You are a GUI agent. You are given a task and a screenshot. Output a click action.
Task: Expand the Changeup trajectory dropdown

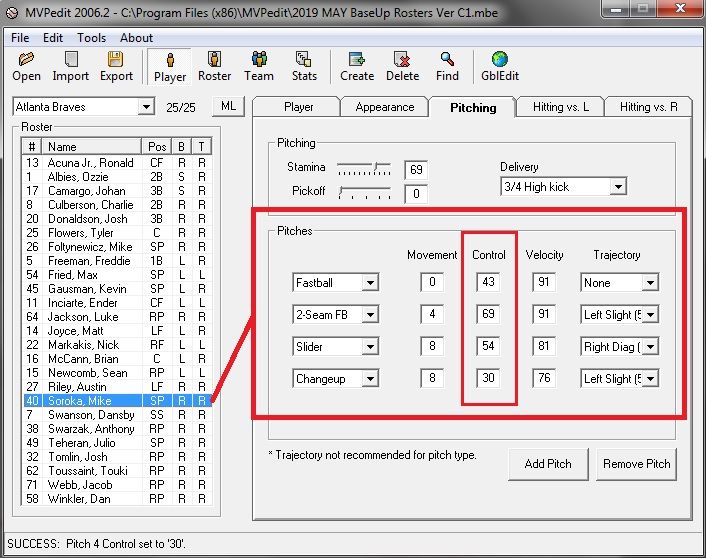(x=650, y=379)
